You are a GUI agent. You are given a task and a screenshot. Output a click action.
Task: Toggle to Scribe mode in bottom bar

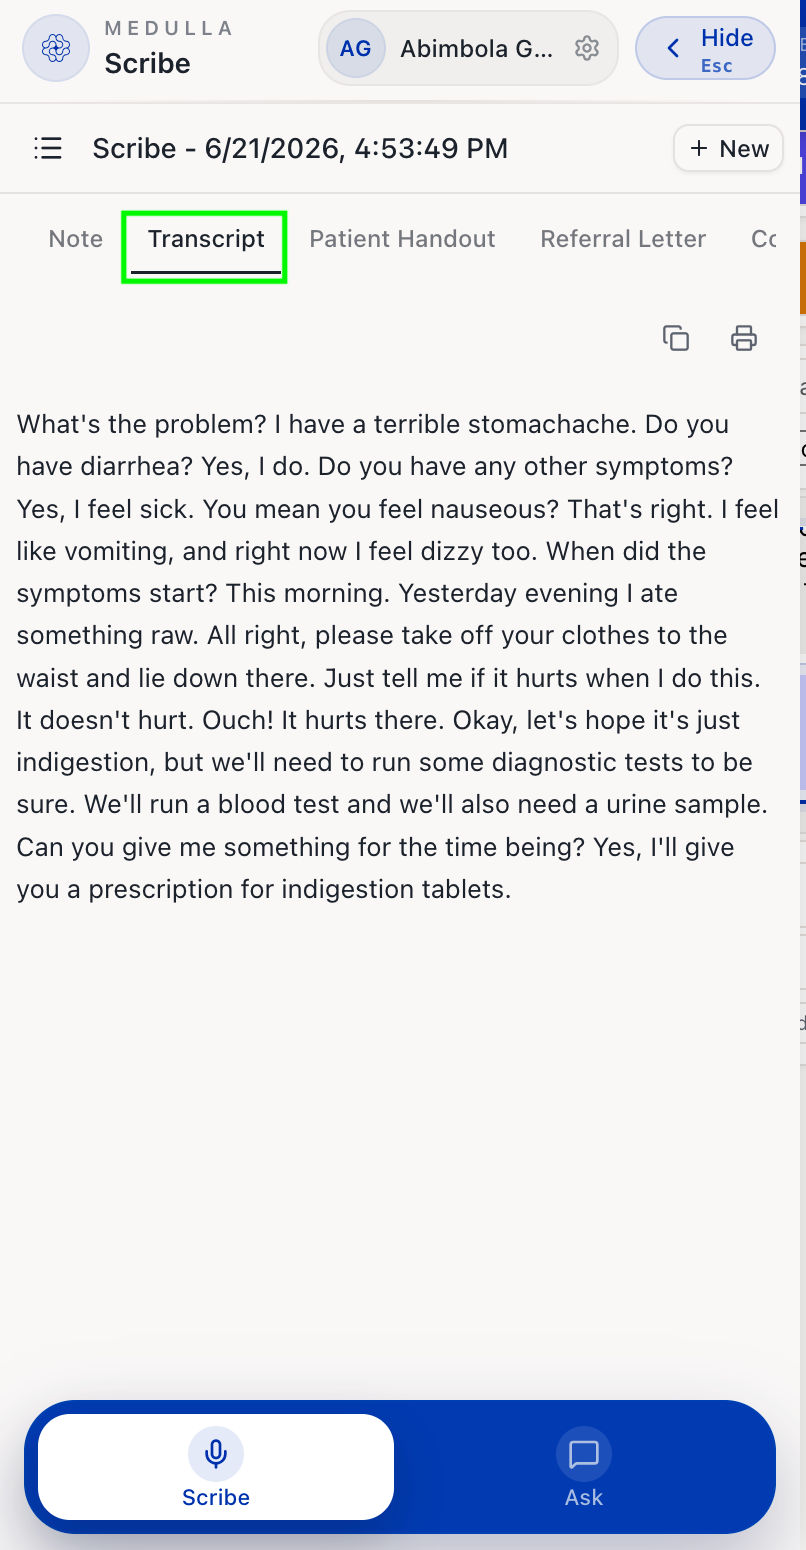[216, 1467]
